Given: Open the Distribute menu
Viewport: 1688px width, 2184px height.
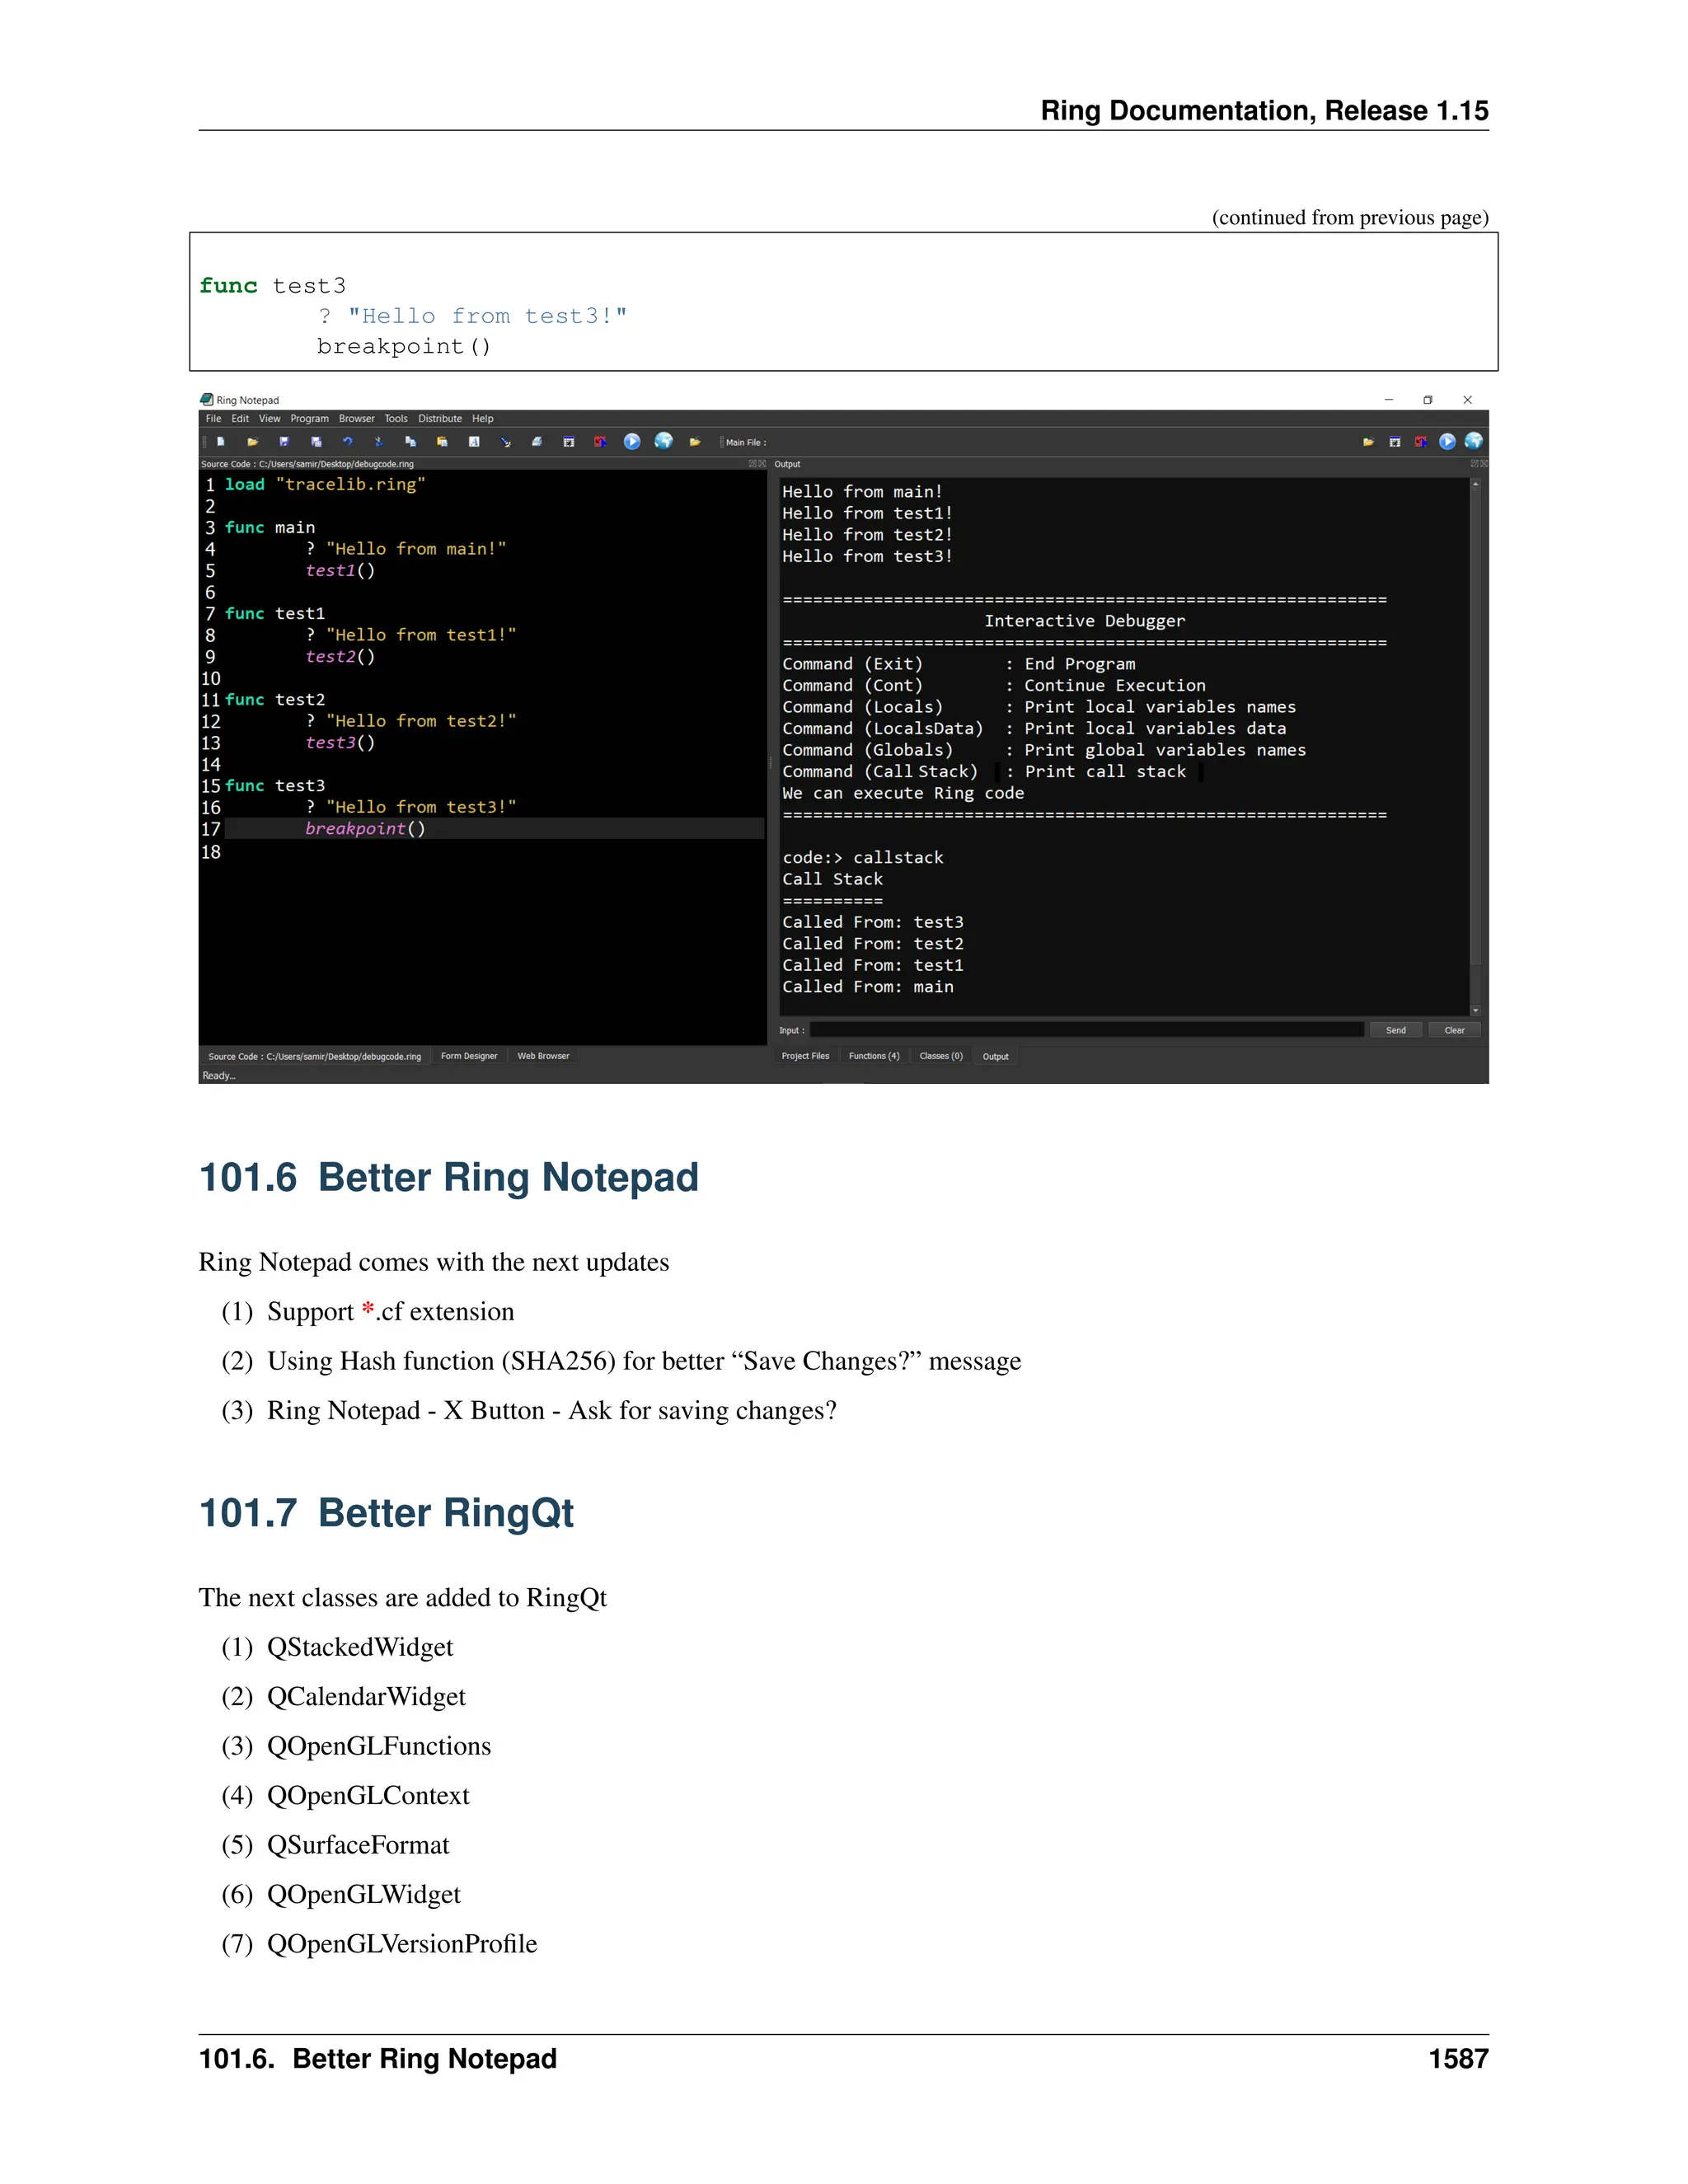Looking at the screenshot, I should pyautogui.click(x=439, y=419).
